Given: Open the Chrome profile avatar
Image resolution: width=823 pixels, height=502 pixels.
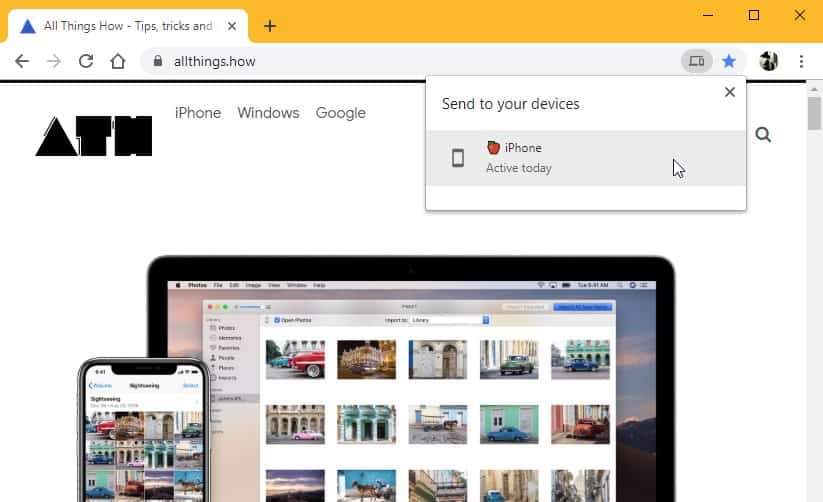Looking at the screenshot, I should 769,61.
